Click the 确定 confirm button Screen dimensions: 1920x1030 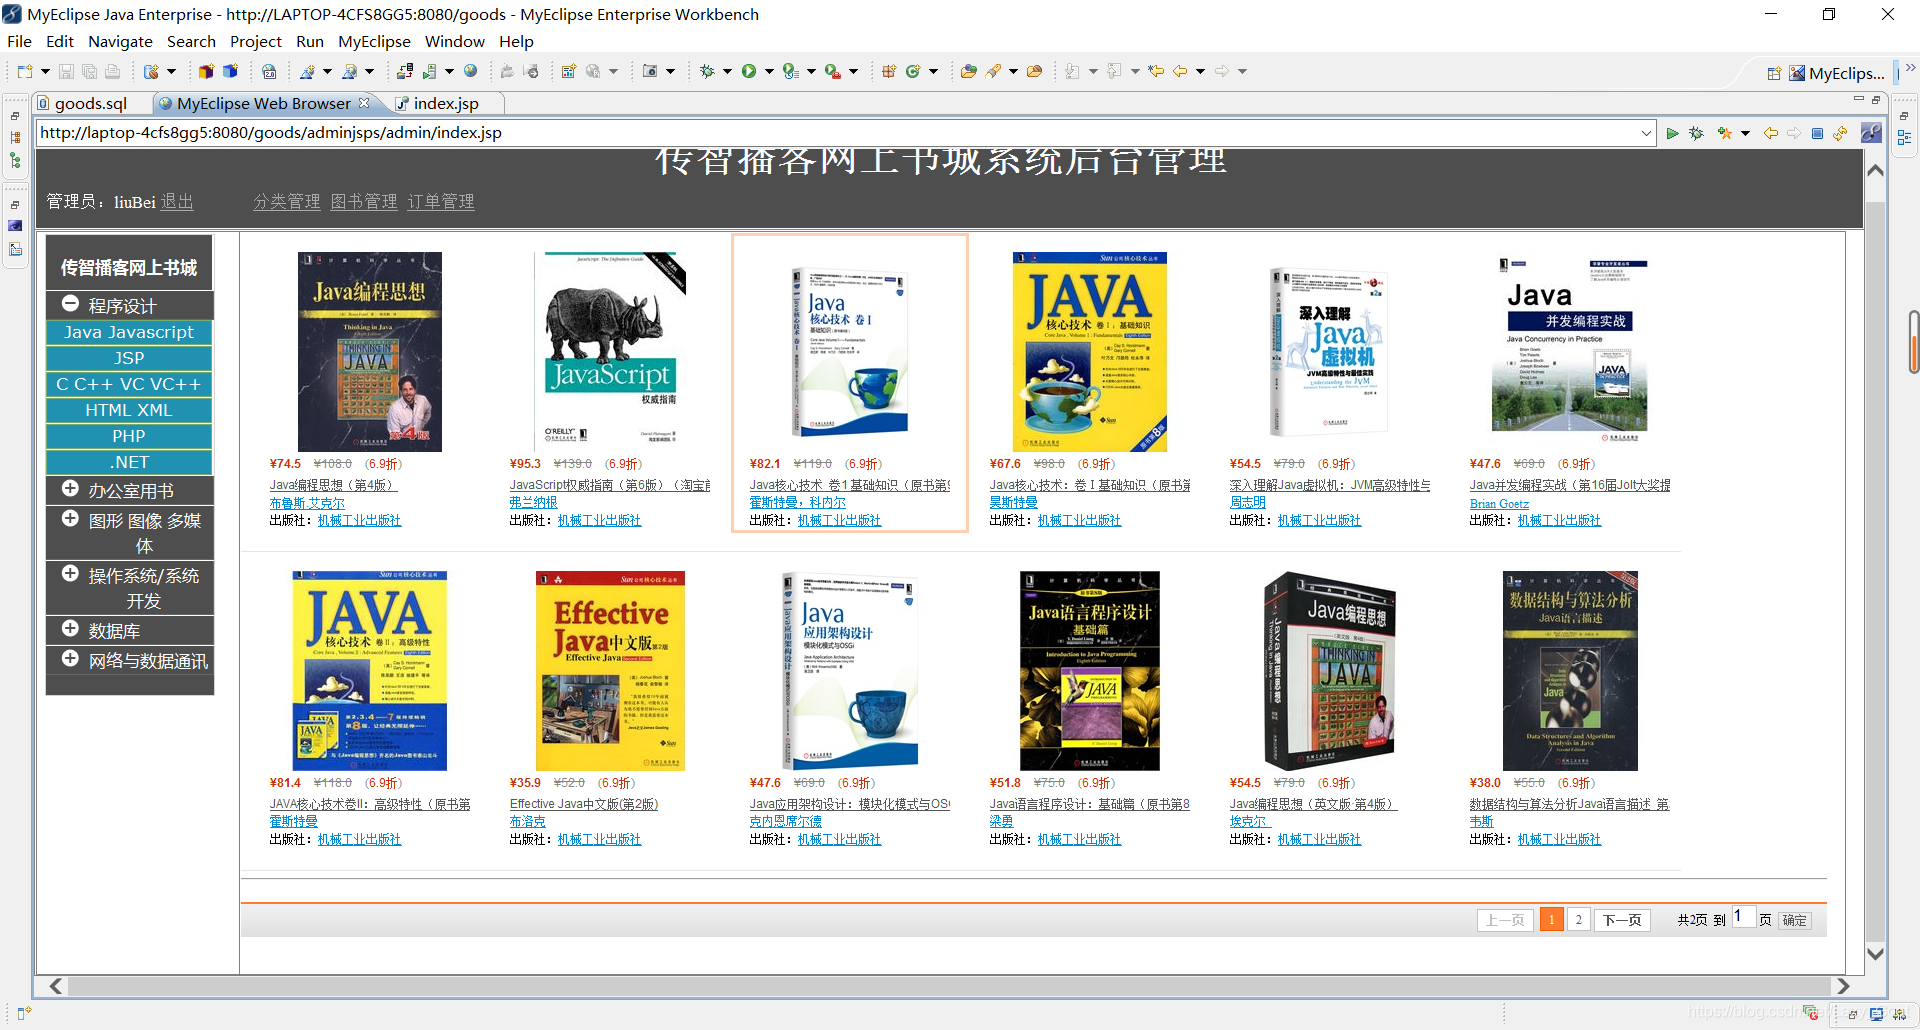1795,920
